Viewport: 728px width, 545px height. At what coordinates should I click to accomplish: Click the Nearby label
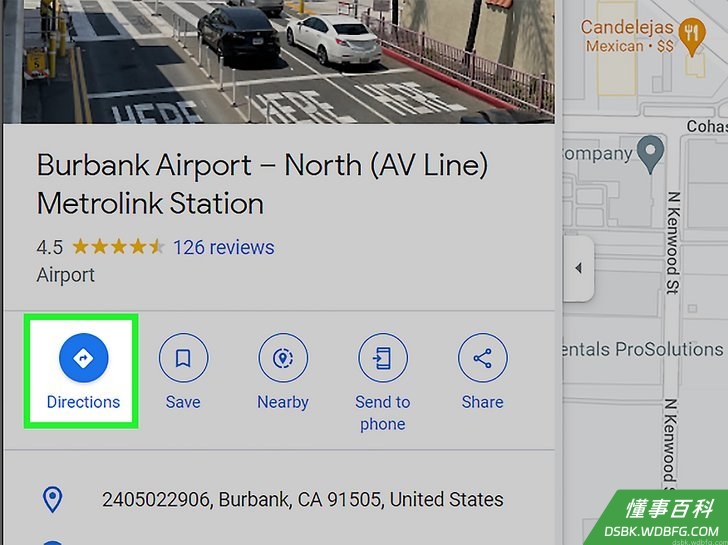[283, 402]
